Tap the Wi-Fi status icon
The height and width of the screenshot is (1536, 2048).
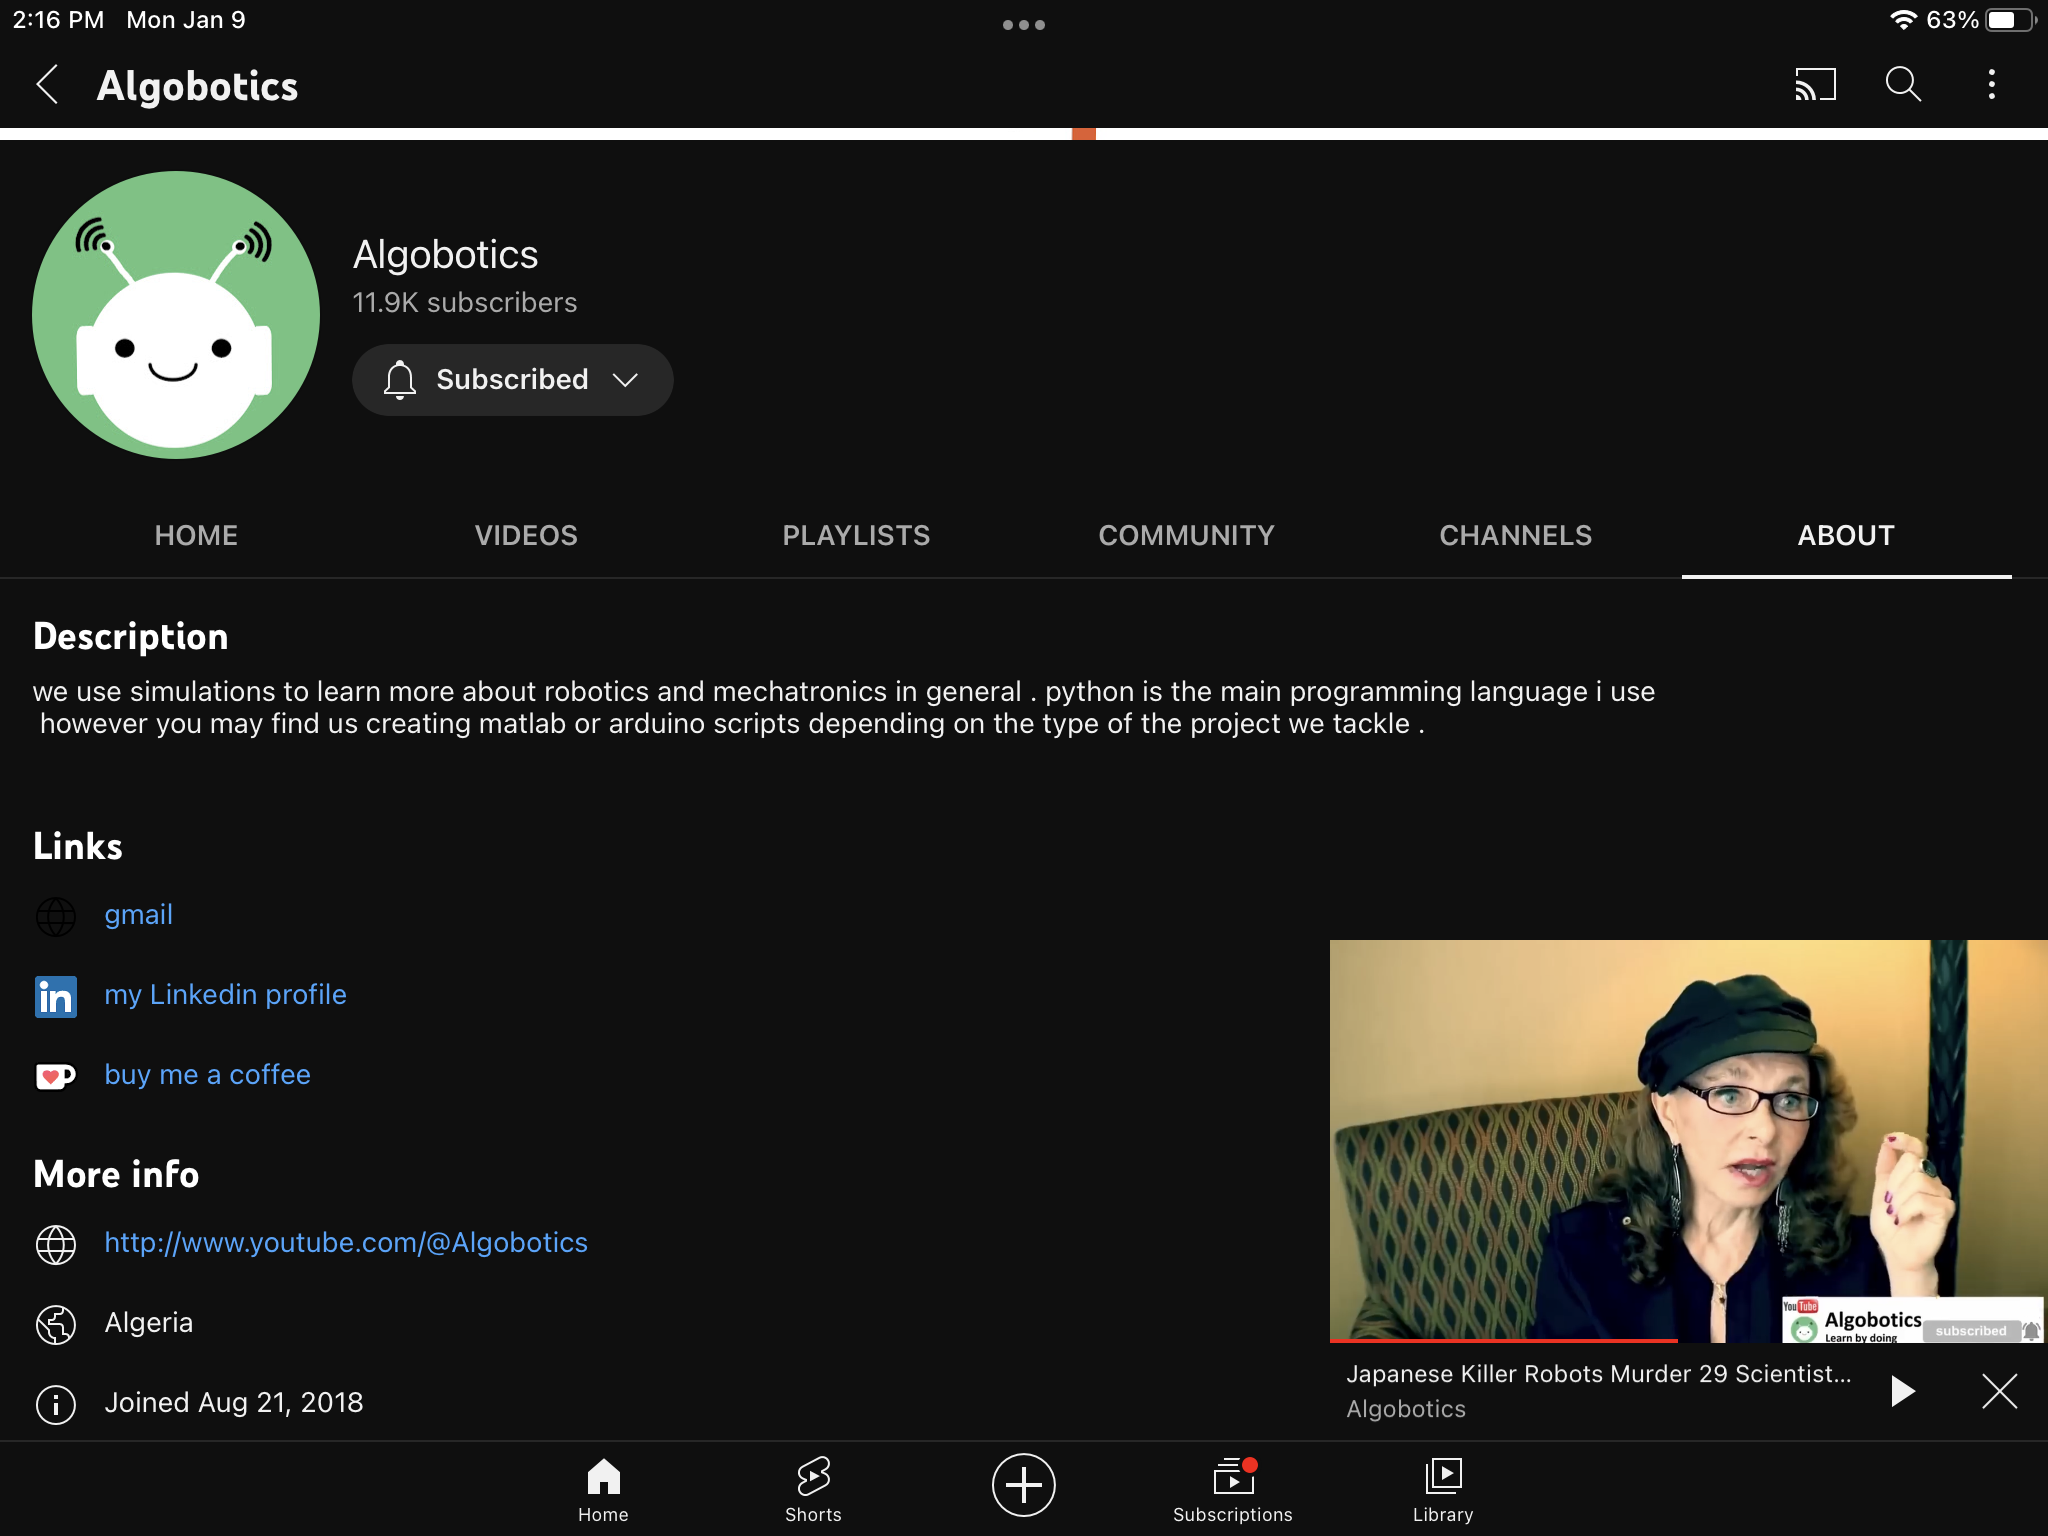click(x=1903, y=20)
